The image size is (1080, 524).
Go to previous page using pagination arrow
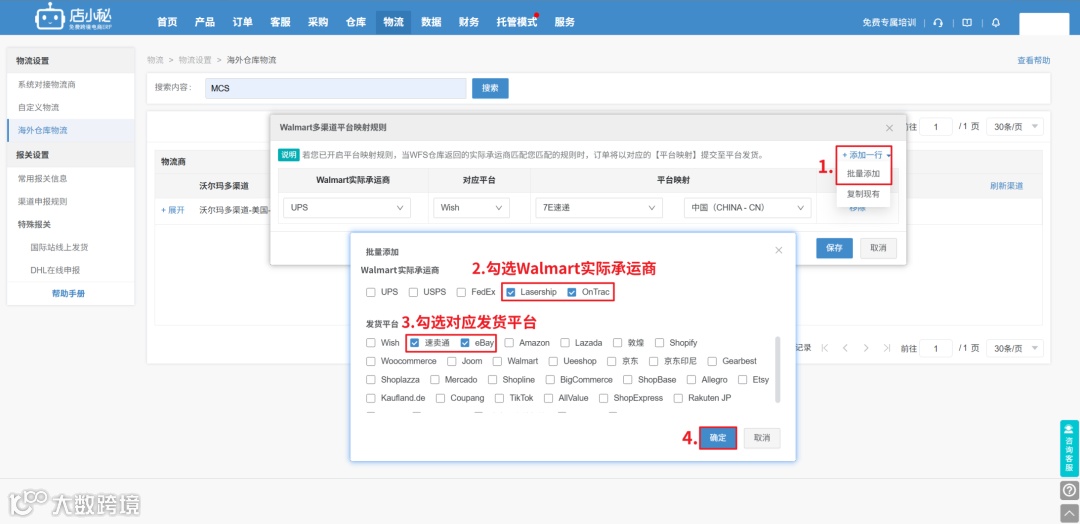coord(845,348)
